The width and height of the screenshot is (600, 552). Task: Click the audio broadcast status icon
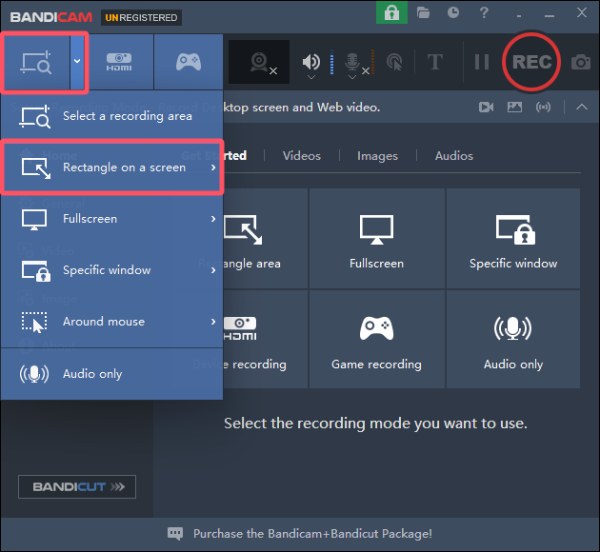(x=543, y=107)
